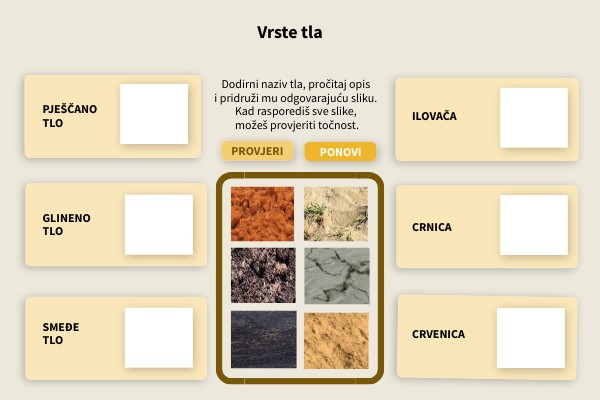Click the red-orange soil picture
This screenshot has width=600, height=400.
pos(264,212)
